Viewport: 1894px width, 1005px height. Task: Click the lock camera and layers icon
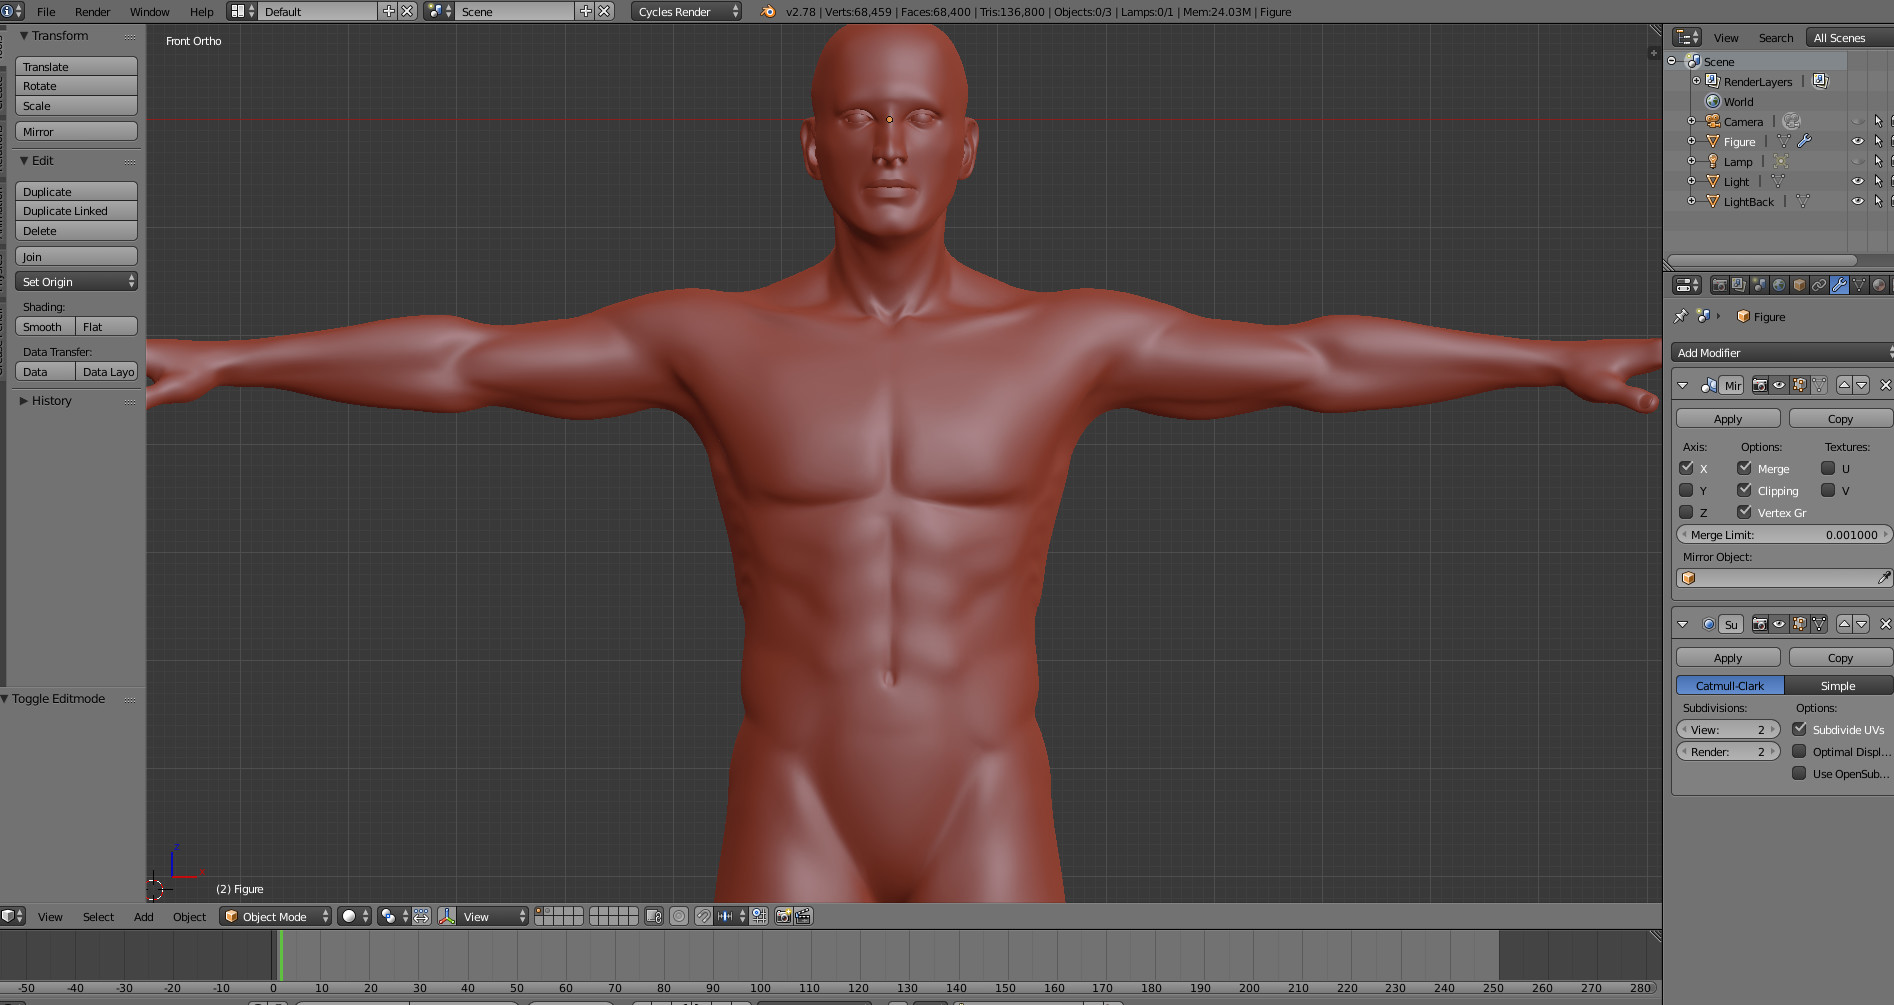pos(654,916)
